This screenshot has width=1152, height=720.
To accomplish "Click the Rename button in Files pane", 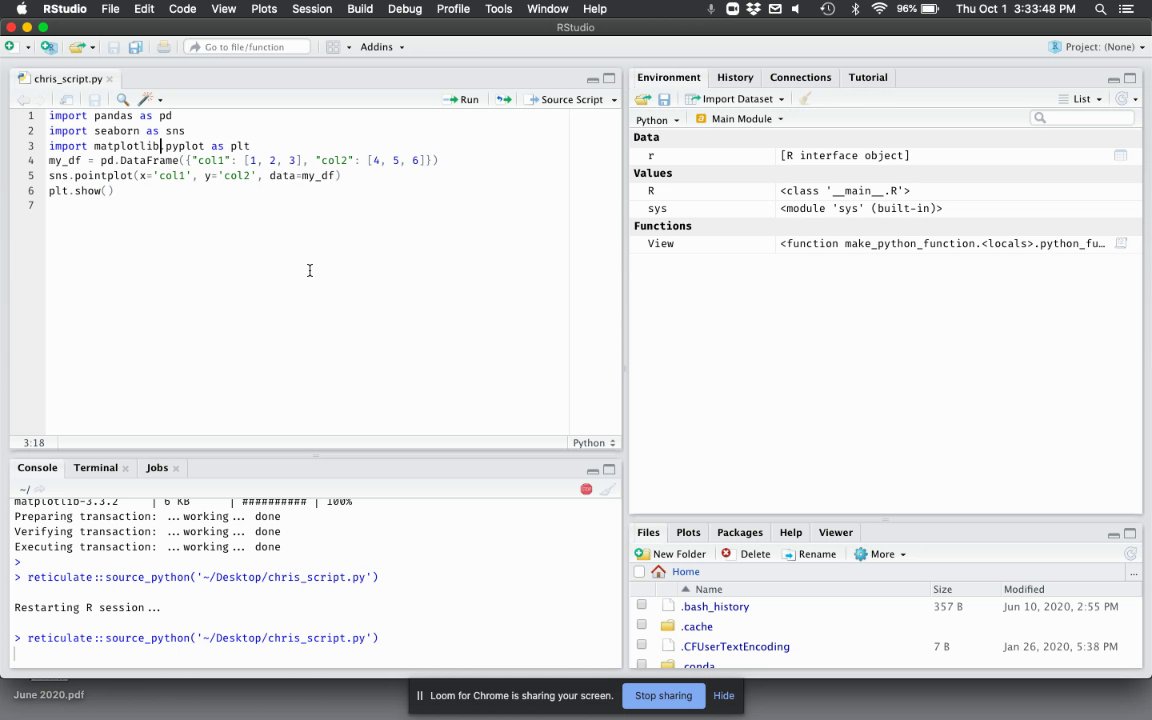I will pyautogui.click(x=809, y=554).
